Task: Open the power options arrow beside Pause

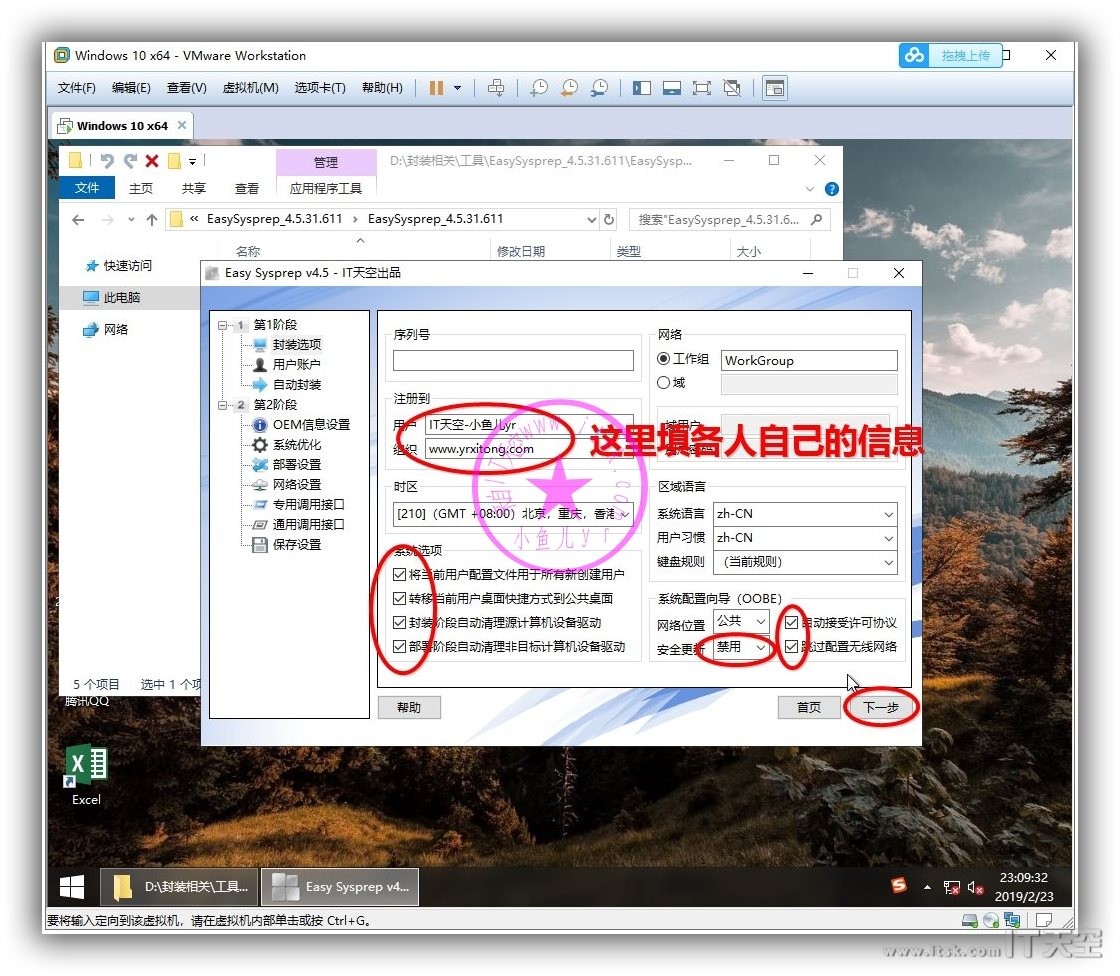Action: coord(457,88)
